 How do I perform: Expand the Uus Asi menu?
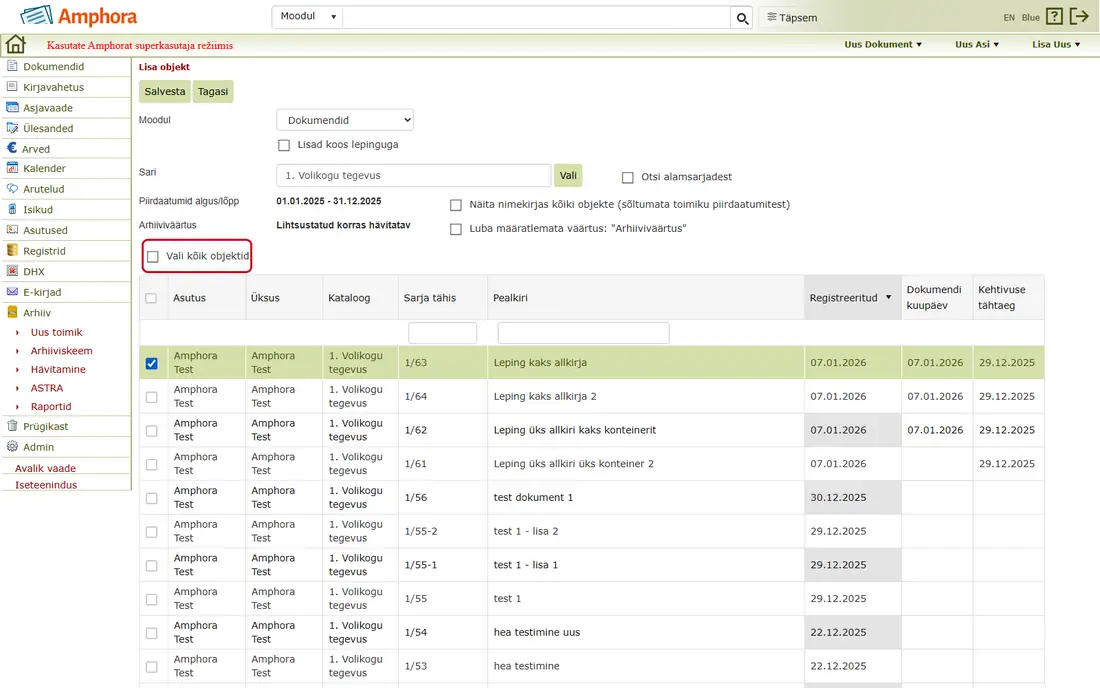[977, 44]
